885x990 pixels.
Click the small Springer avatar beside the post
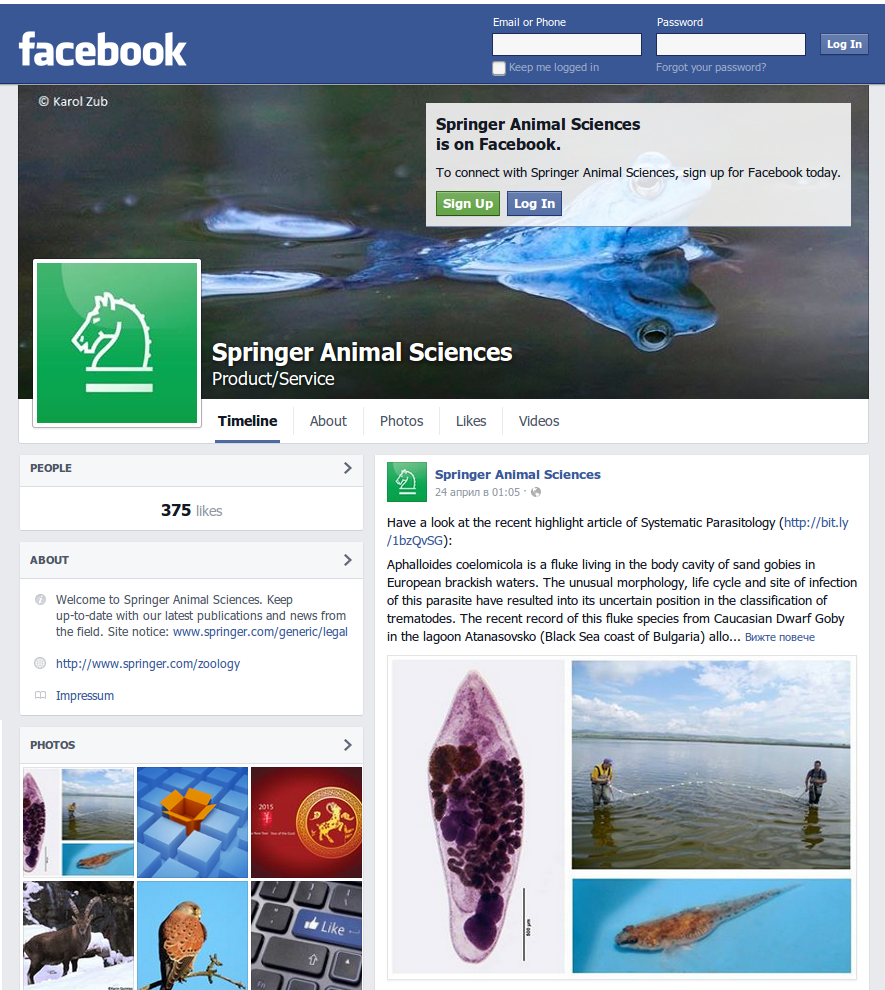[407, 482]
